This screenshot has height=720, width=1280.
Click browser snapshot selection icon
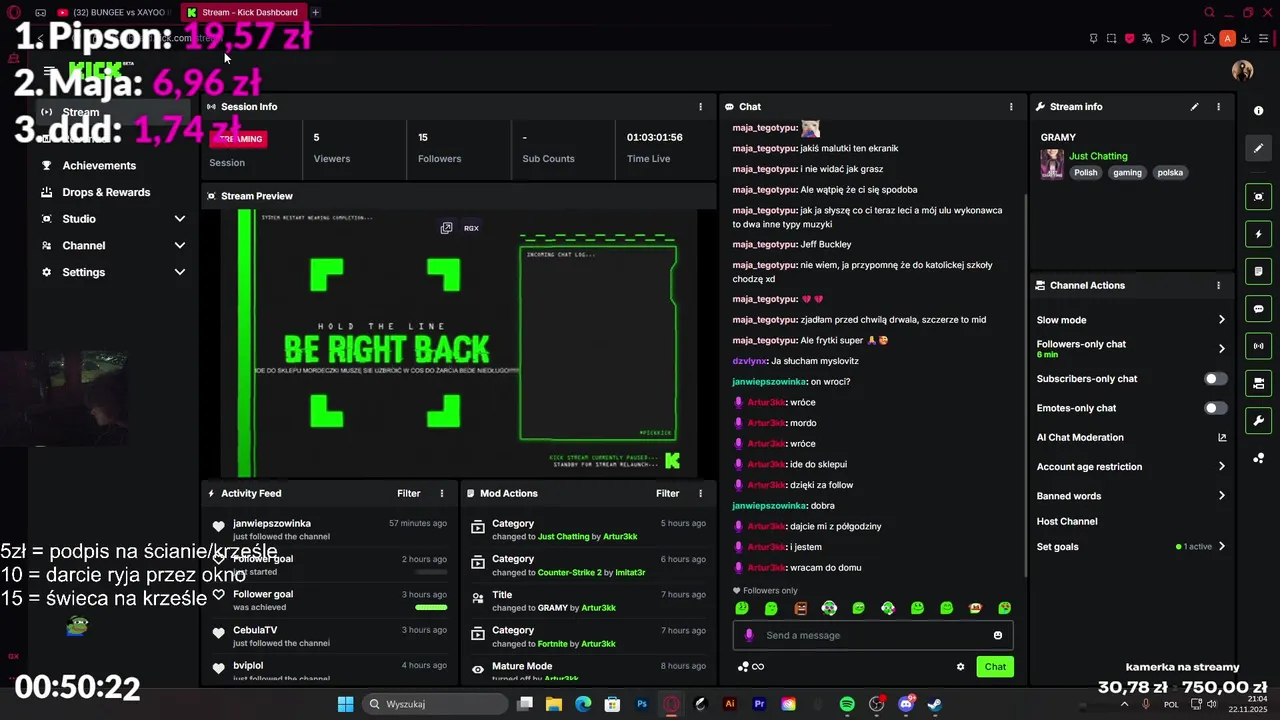(1111, 39)
